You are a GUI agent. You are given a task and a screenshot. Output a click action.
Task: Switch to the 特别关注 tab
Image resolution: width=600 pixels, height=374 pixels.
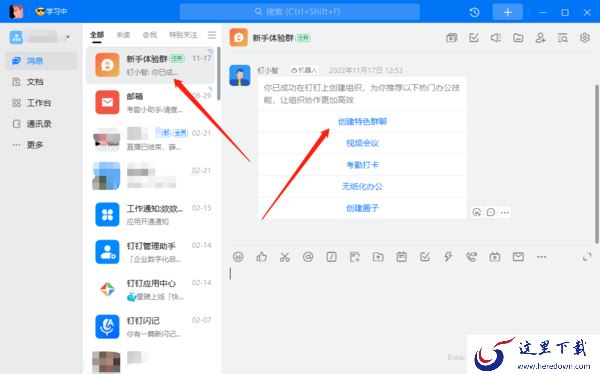pos(183,35)
